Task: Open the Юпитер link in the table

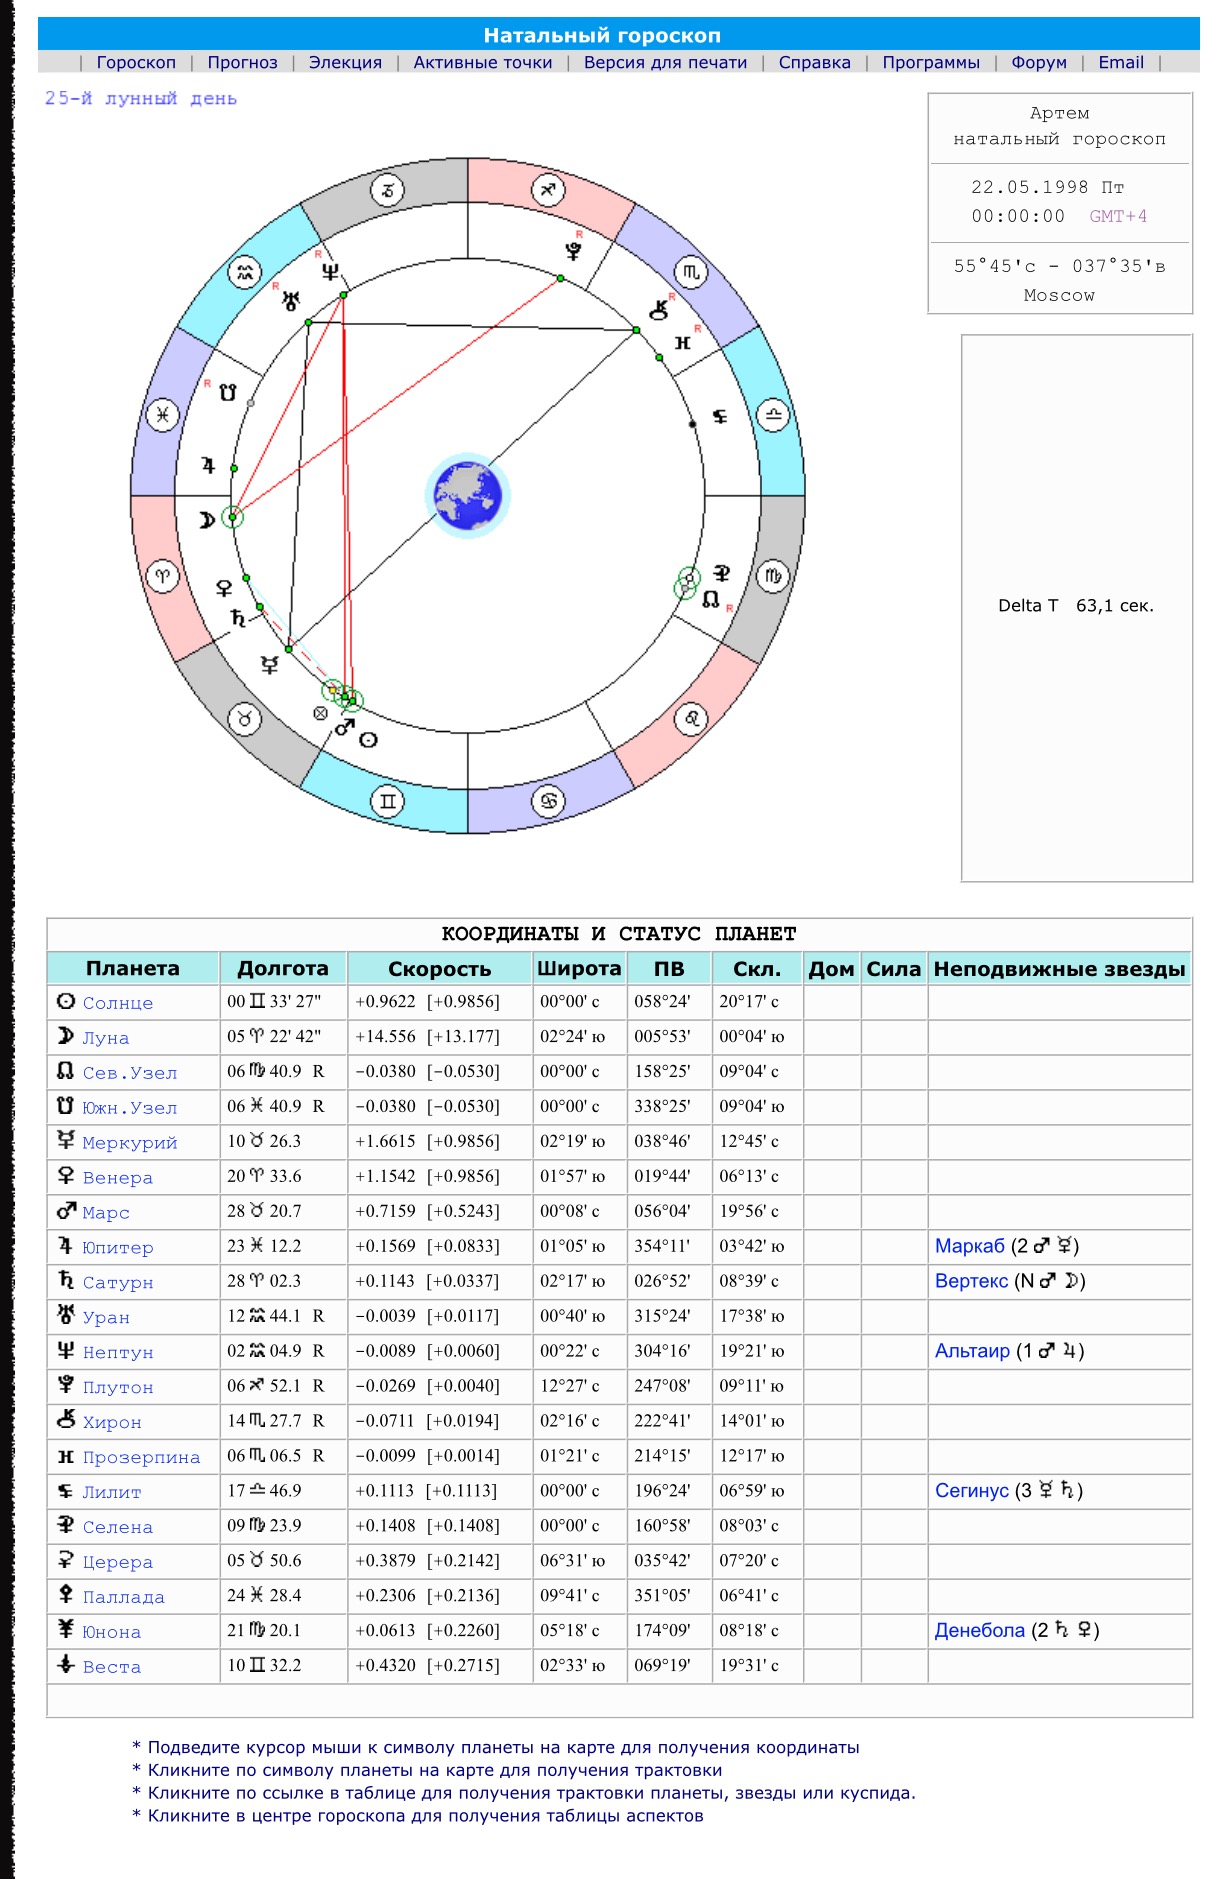Action: pyautogui.click(x=118, y=1248)
